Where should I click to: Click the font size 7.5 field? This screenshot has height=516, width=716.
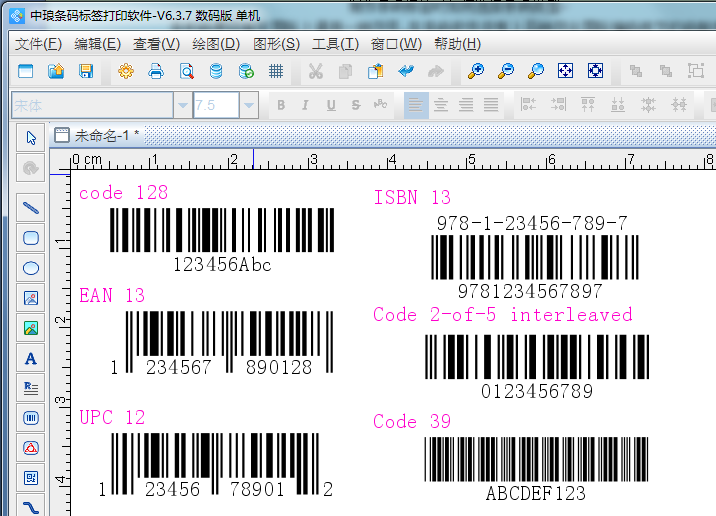[215, 105]
